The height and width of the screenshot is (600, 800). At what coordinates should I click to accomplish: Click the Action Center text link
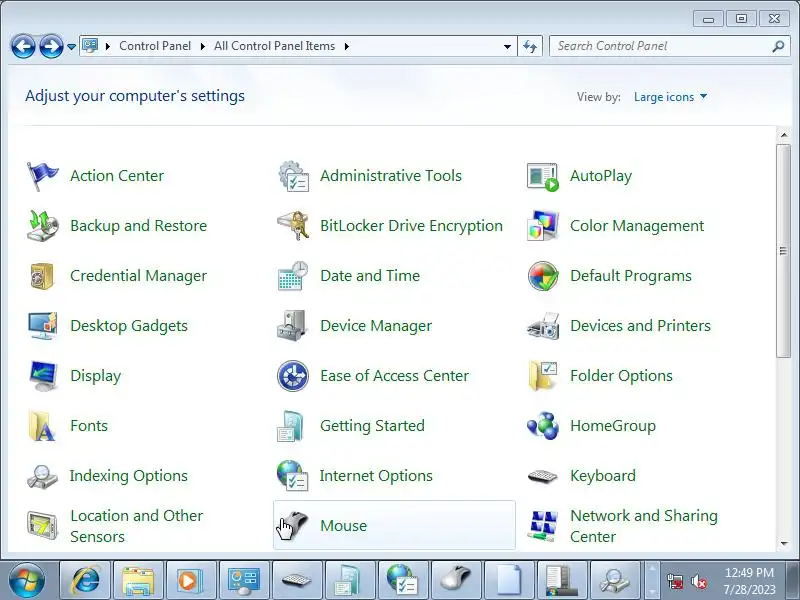117,176
